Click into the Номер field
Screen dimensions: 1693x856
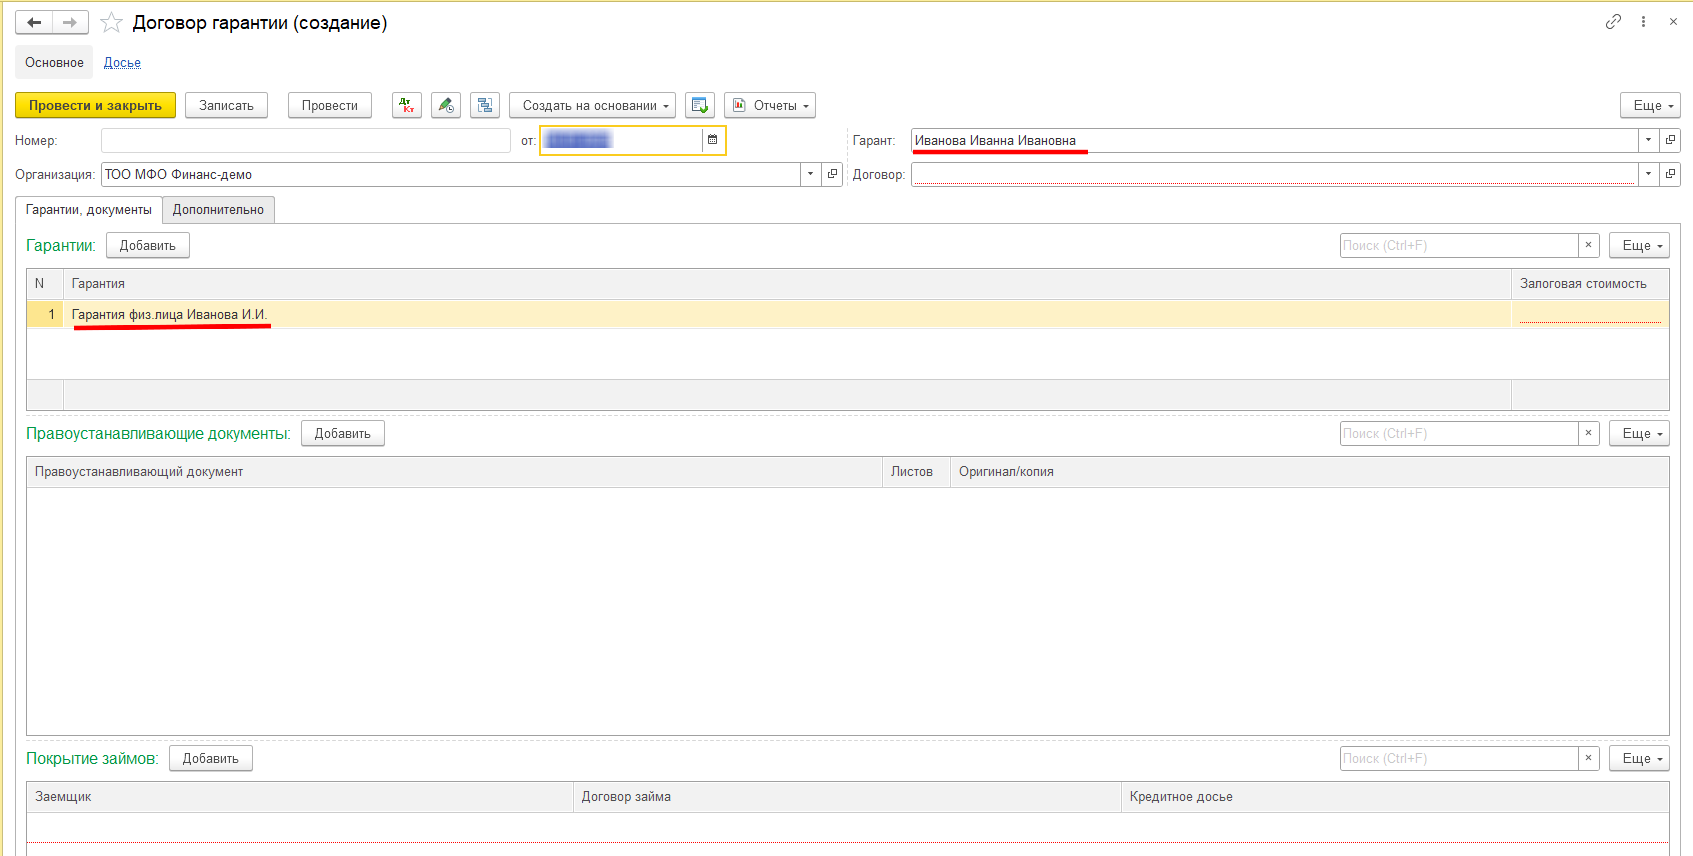click(306, 140)
